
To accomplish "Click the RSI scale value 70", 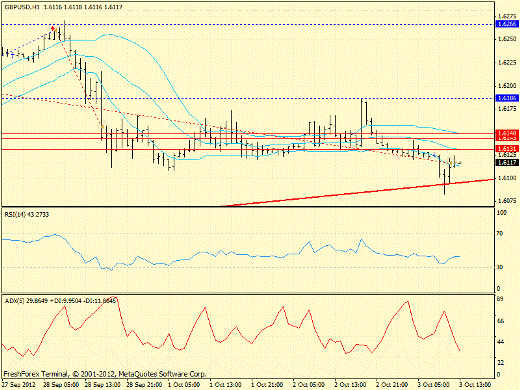I will [500, 234].
